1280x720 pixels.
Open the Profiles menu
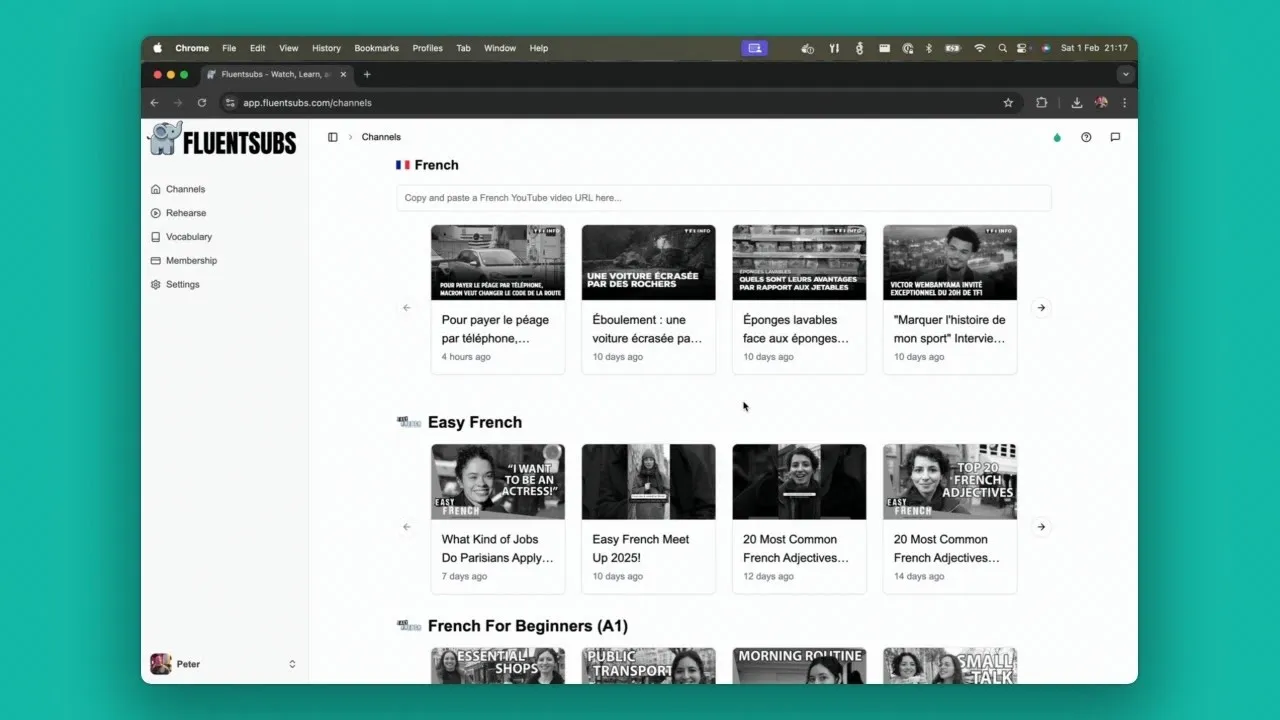[x=427, y=48]
